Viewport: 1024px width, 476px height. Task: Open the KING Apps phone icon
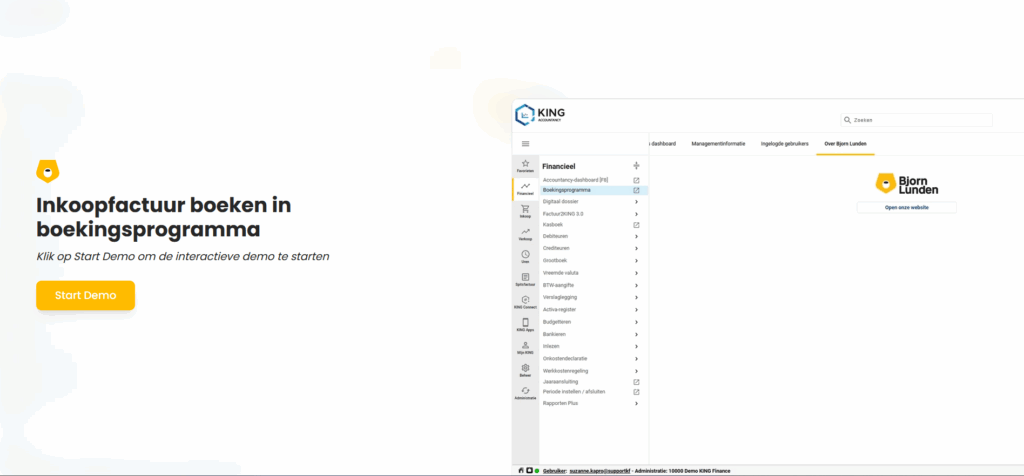525,325
